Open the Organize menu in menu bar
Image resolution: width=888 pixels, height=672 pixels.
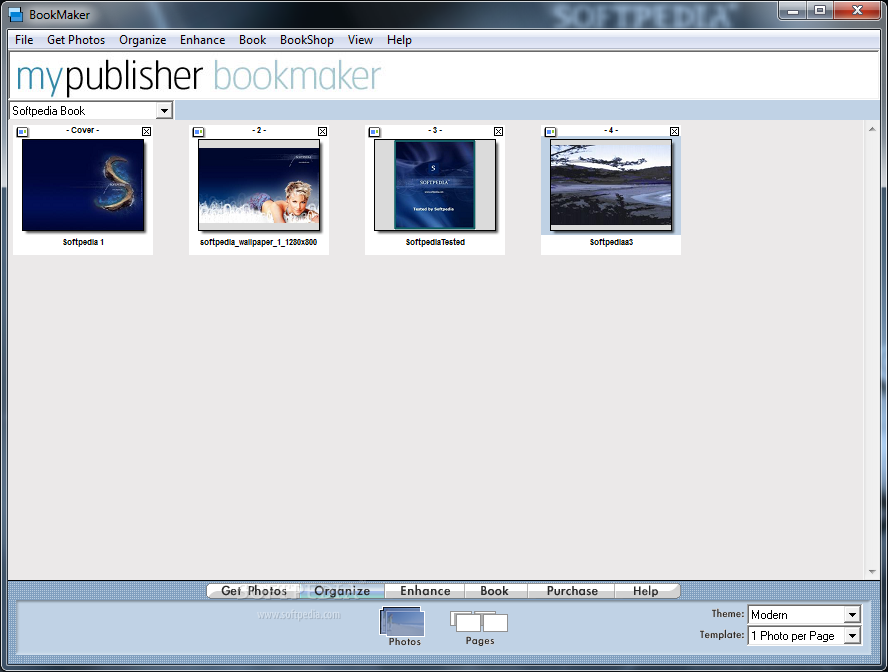pyautogui.click(x=143, y=40)
